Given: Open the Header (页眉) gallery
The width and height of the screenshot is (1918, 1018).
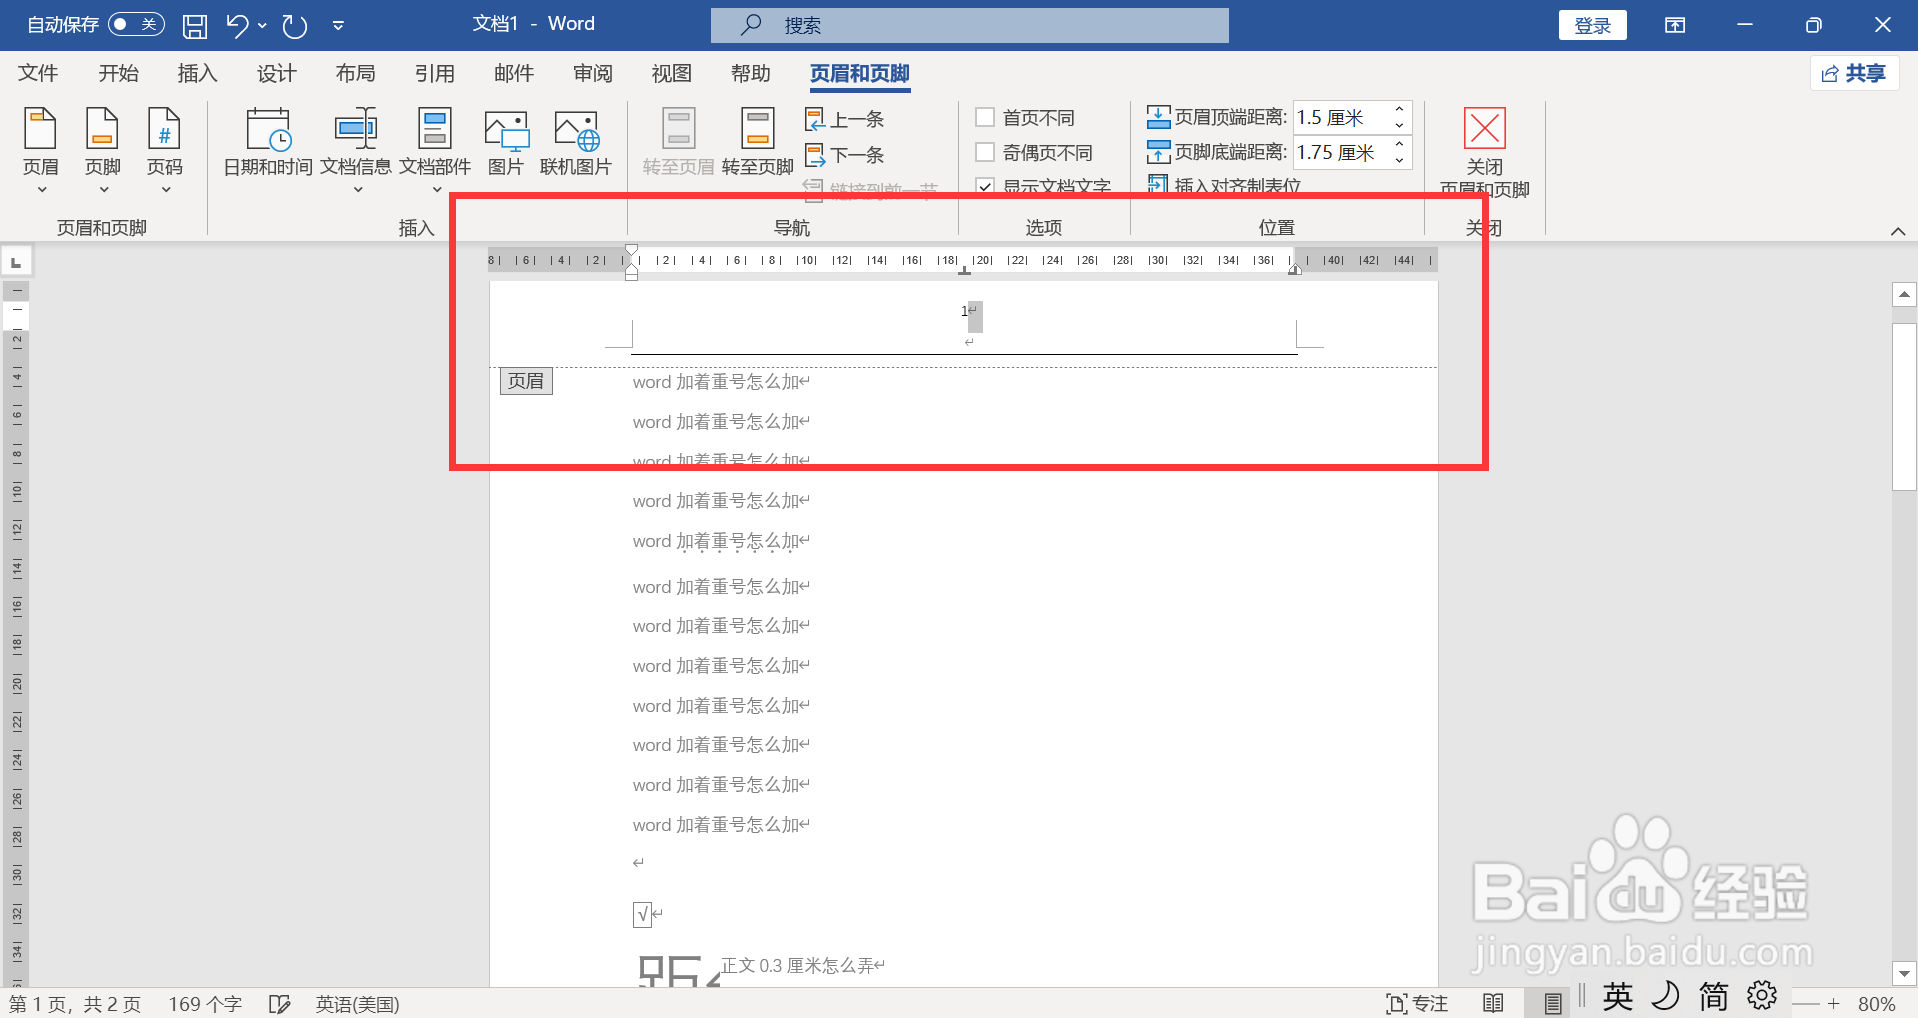Looking at the screenshot, I should pos(41,150).
